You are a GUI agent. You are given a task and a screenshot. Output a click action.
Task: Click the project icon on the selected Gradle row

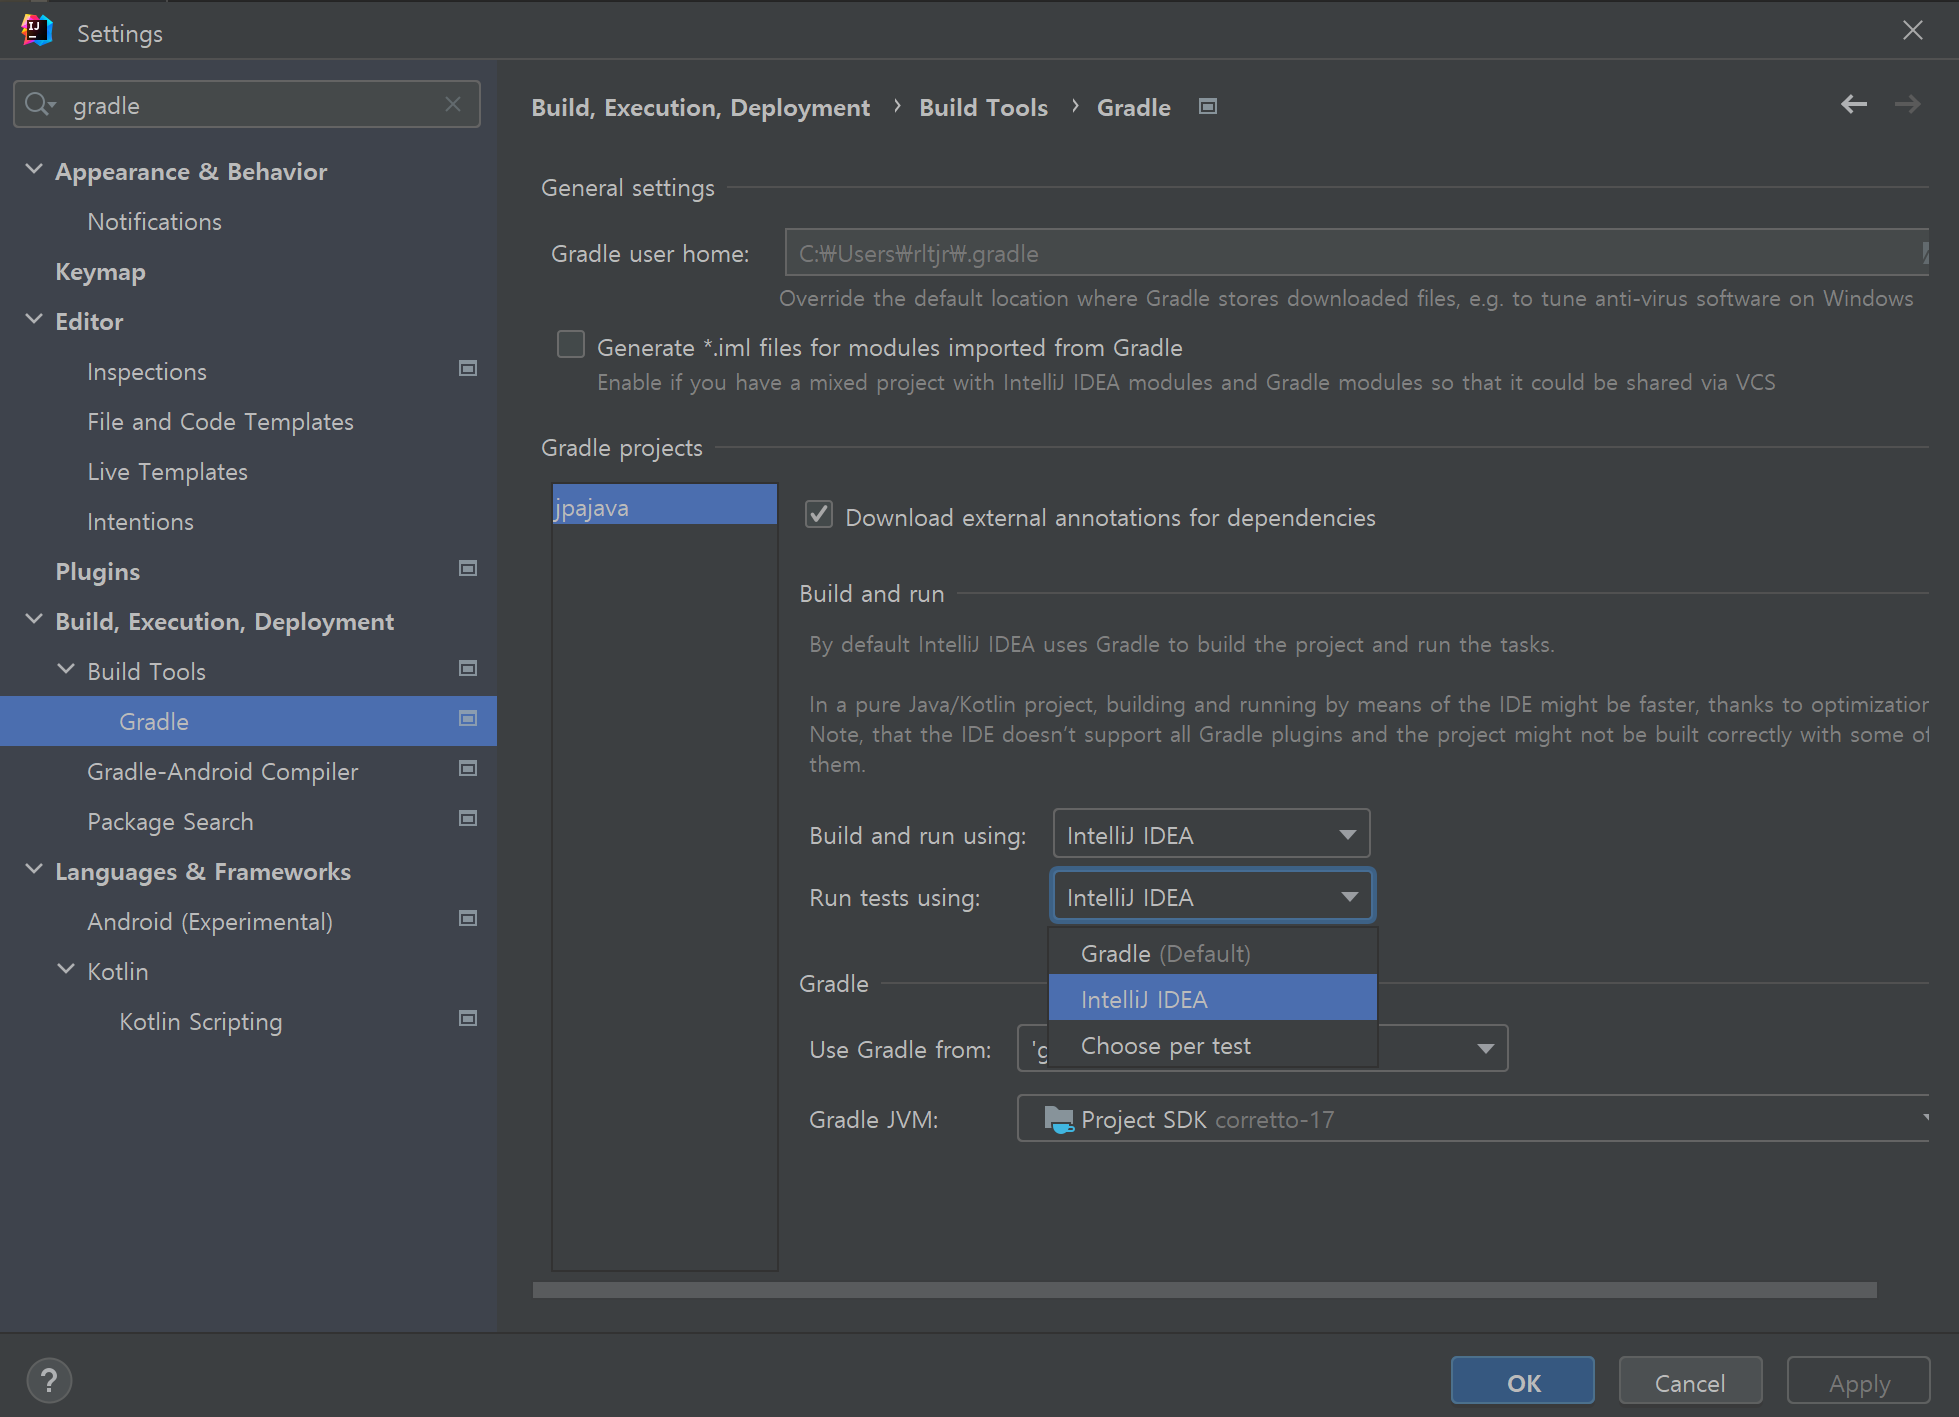(x=467, y=719)
